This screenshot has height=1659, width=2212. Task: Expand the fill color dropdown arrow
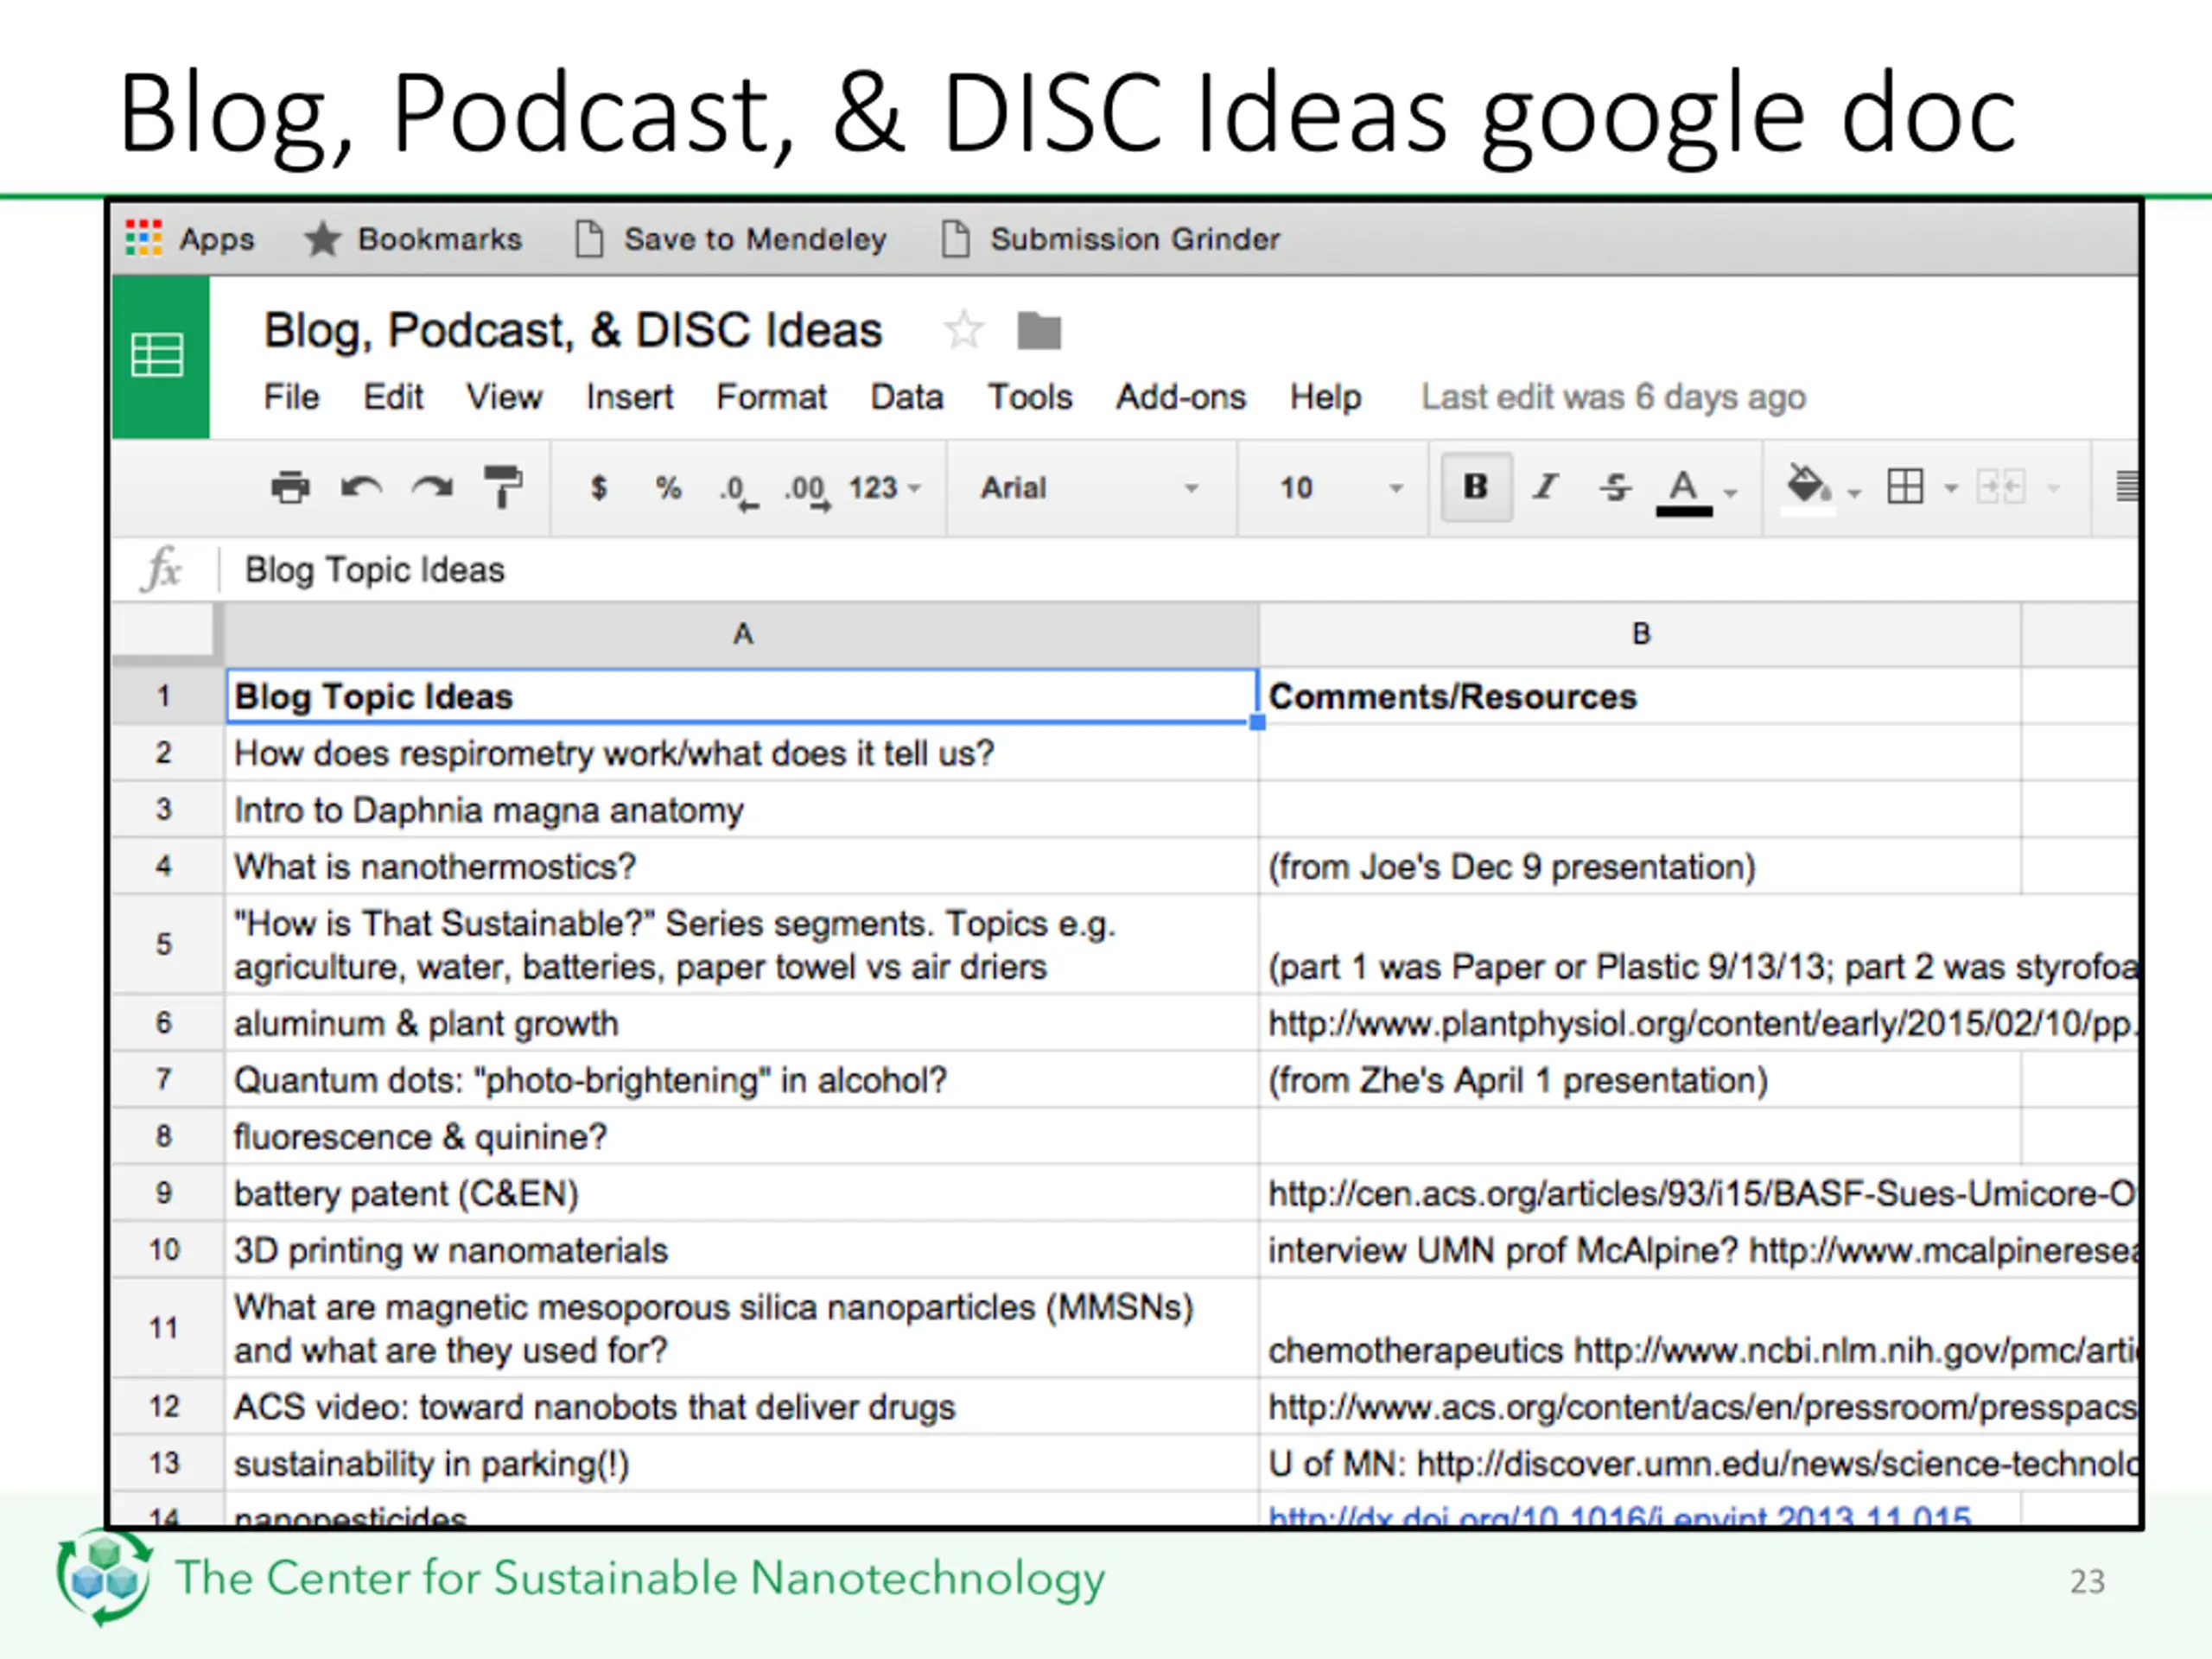(x=1854, y=492)
